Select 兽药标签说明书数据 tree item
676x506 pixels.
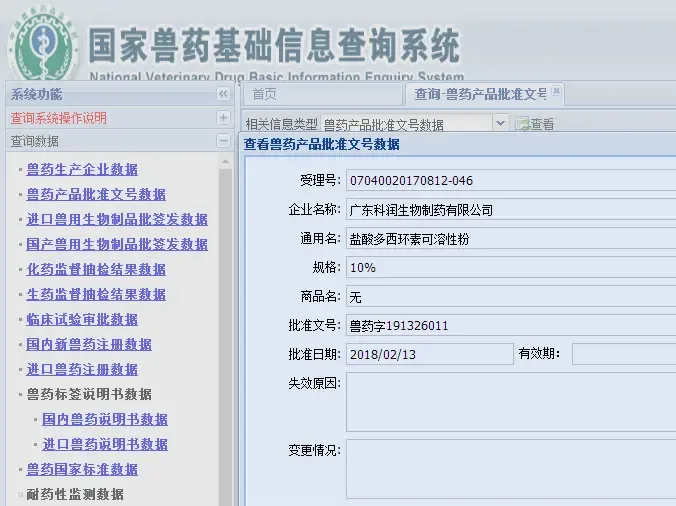pos(89,394)
